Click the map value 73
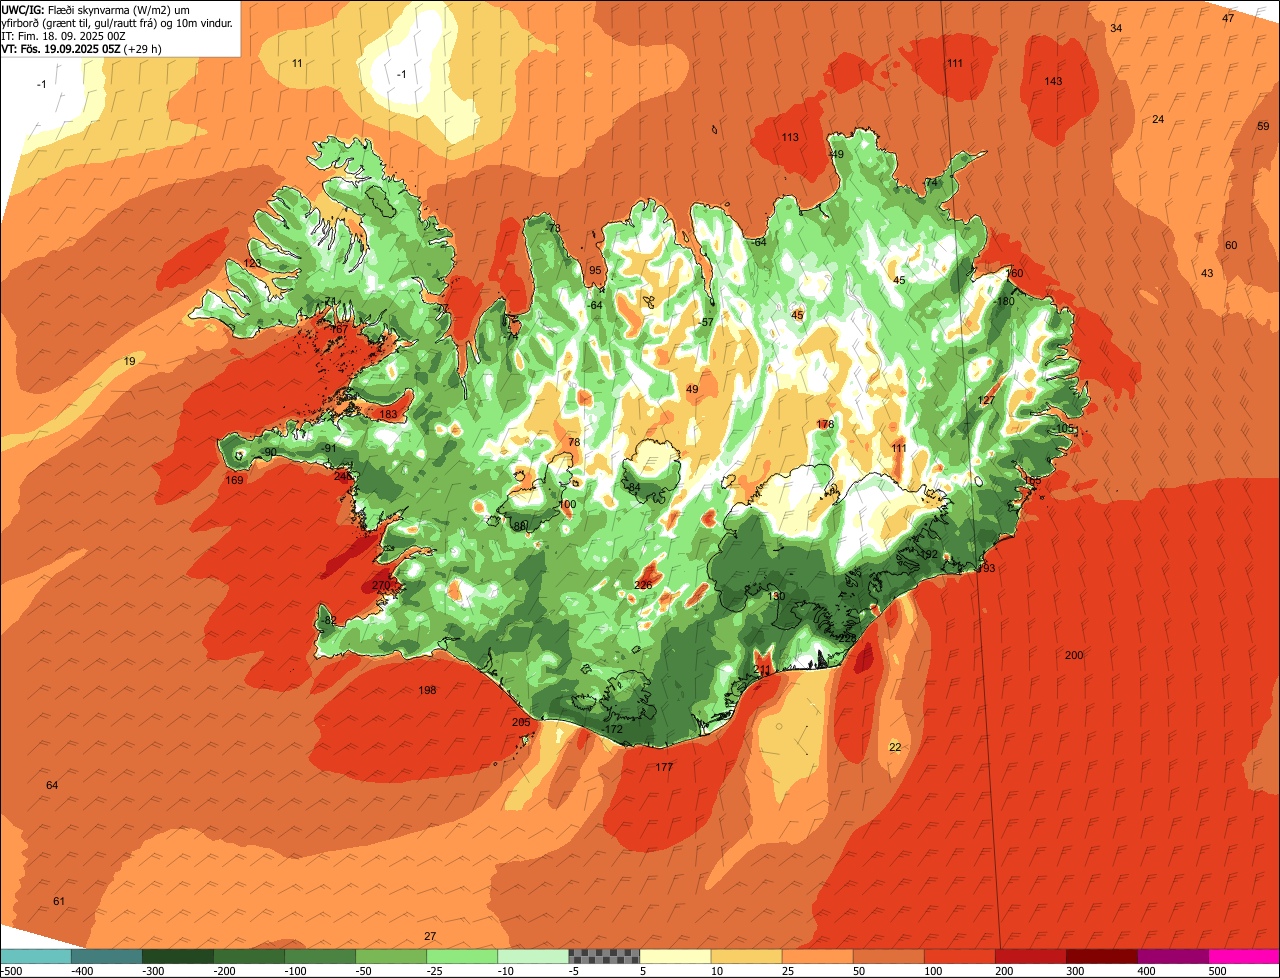1280x978 pixels. (x=554, y=228)
